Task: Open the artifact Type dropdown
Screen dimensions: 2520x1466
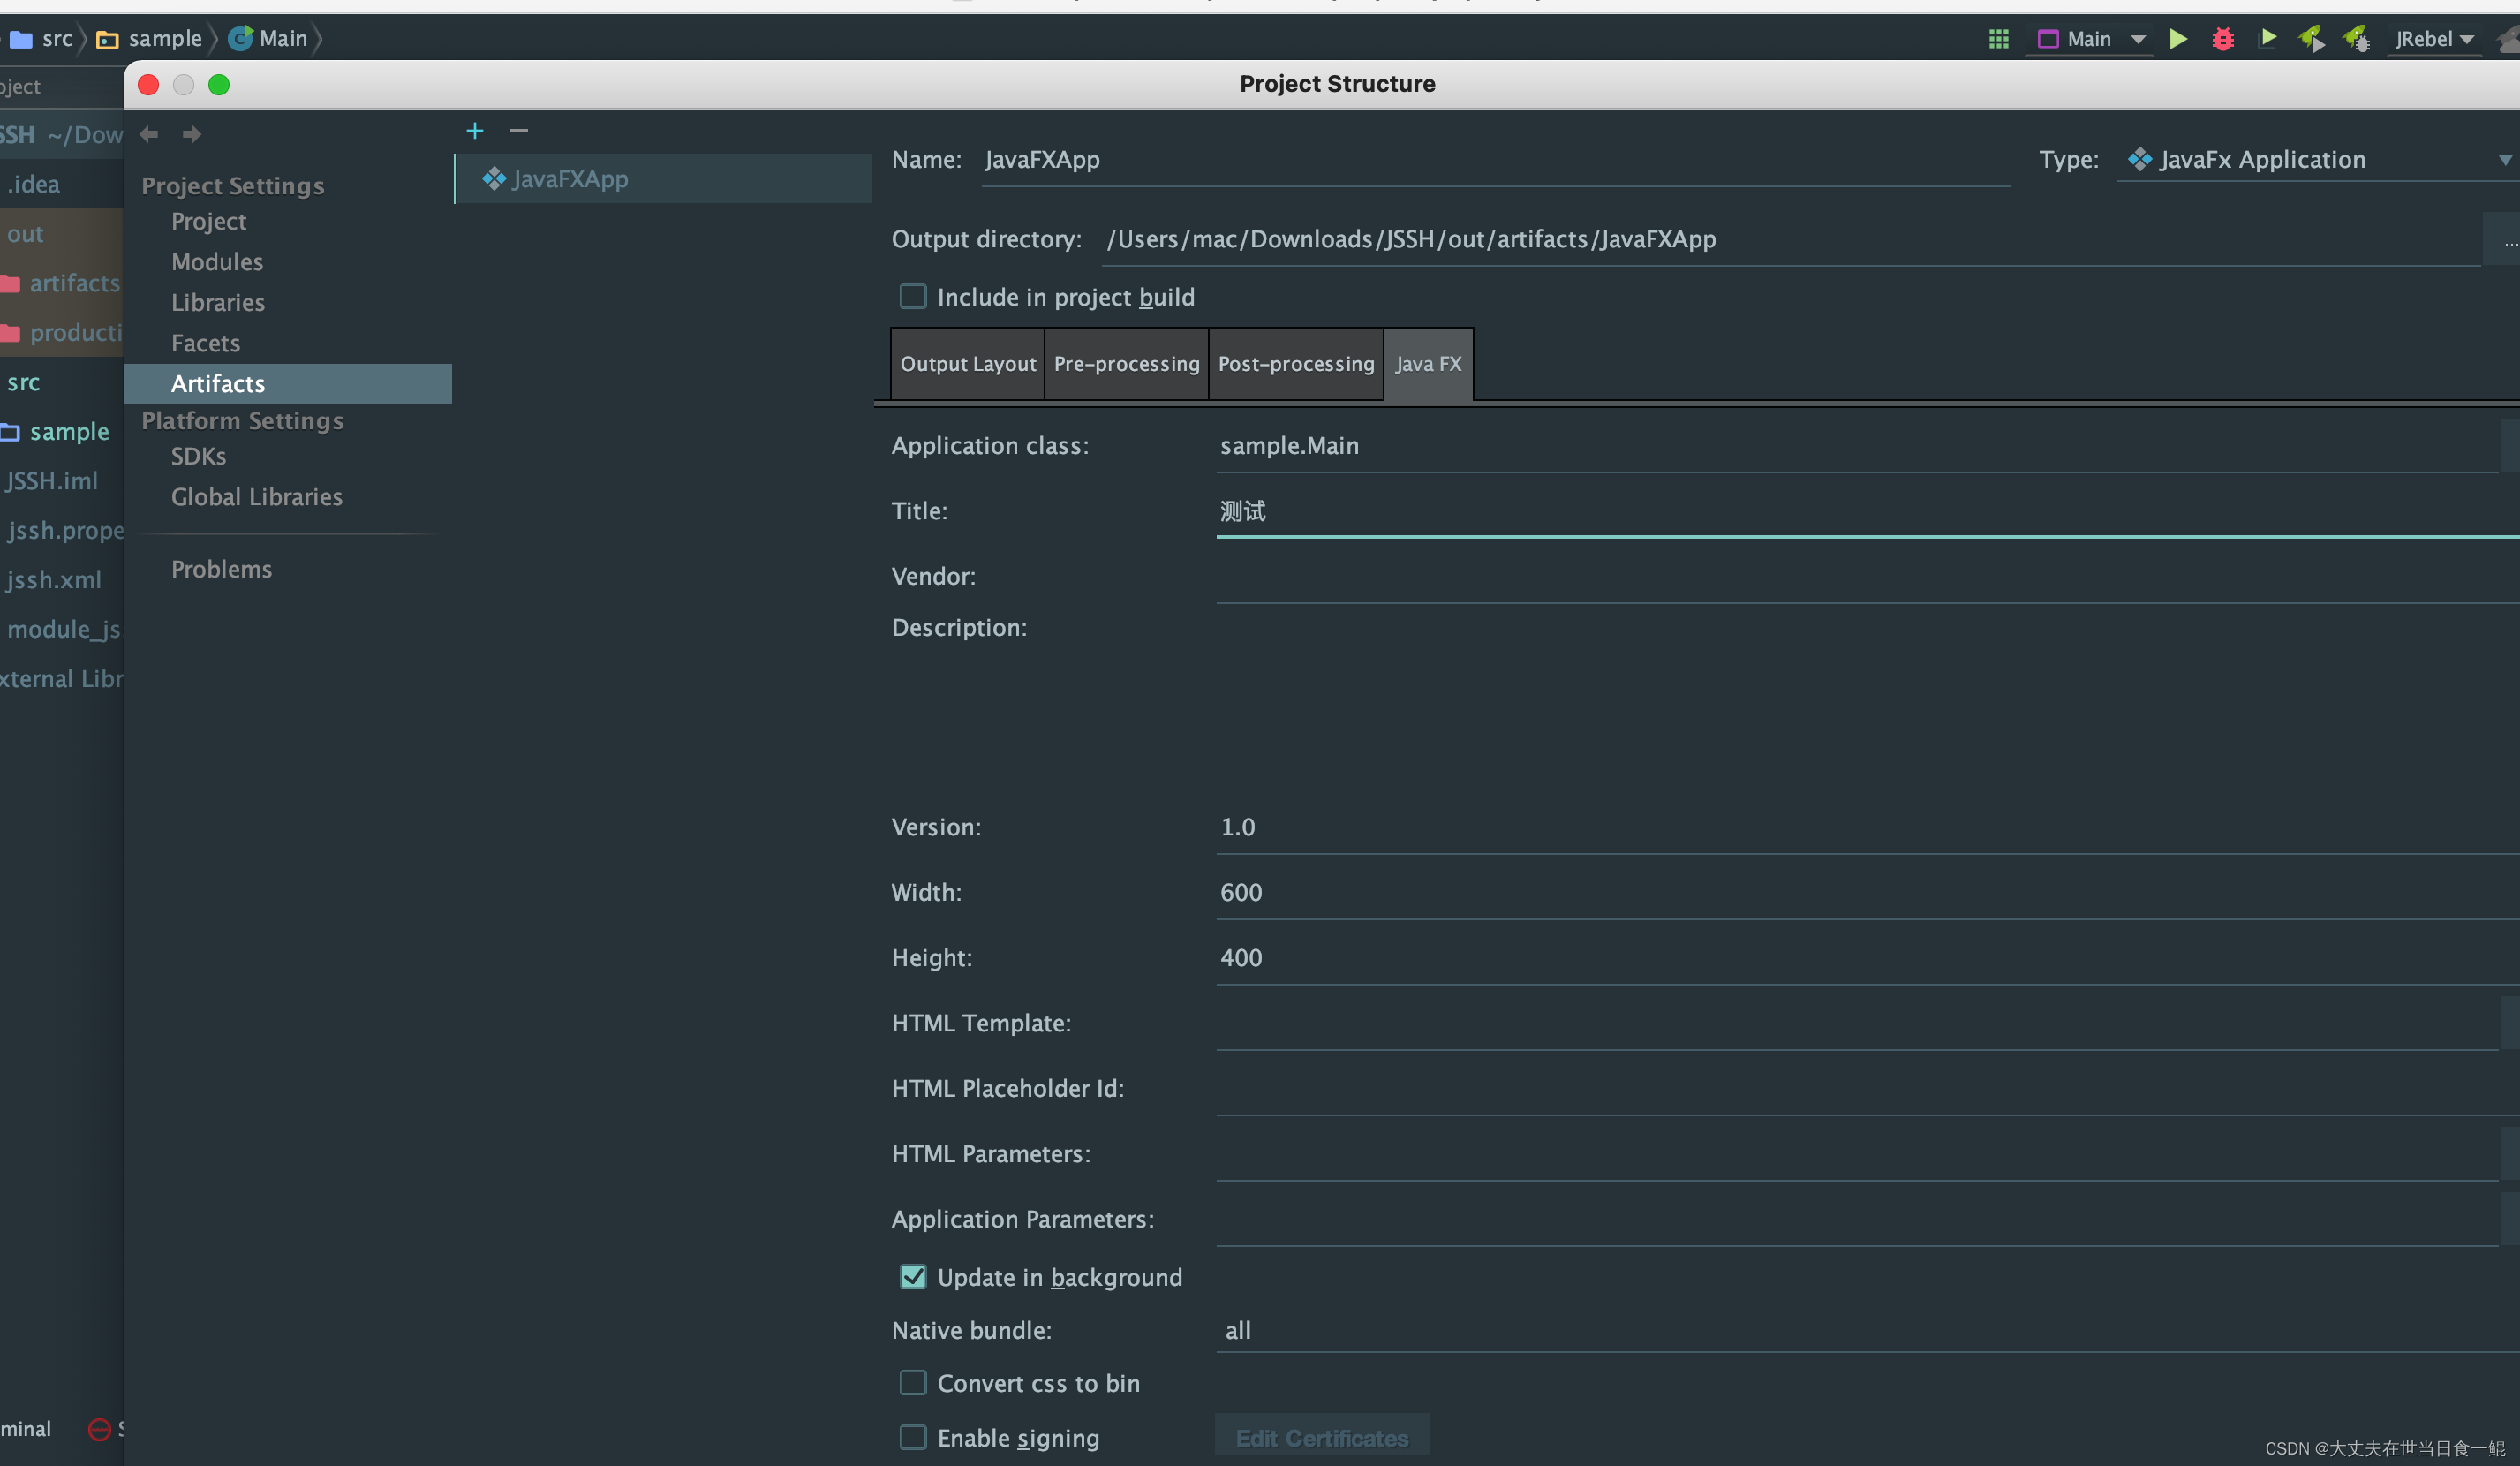Action: click(2318, 160)
